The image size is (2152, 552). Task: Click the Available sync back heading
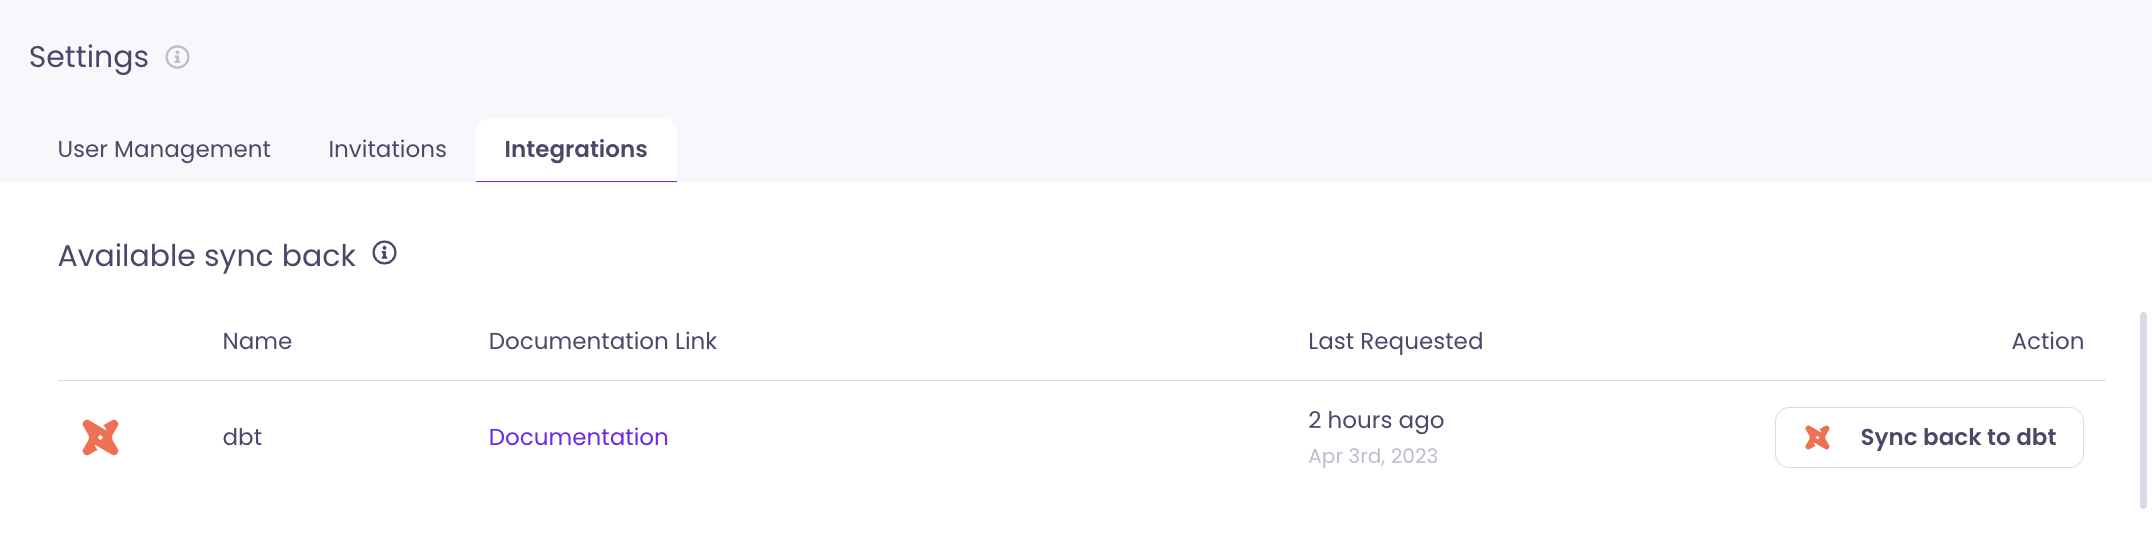207,256
